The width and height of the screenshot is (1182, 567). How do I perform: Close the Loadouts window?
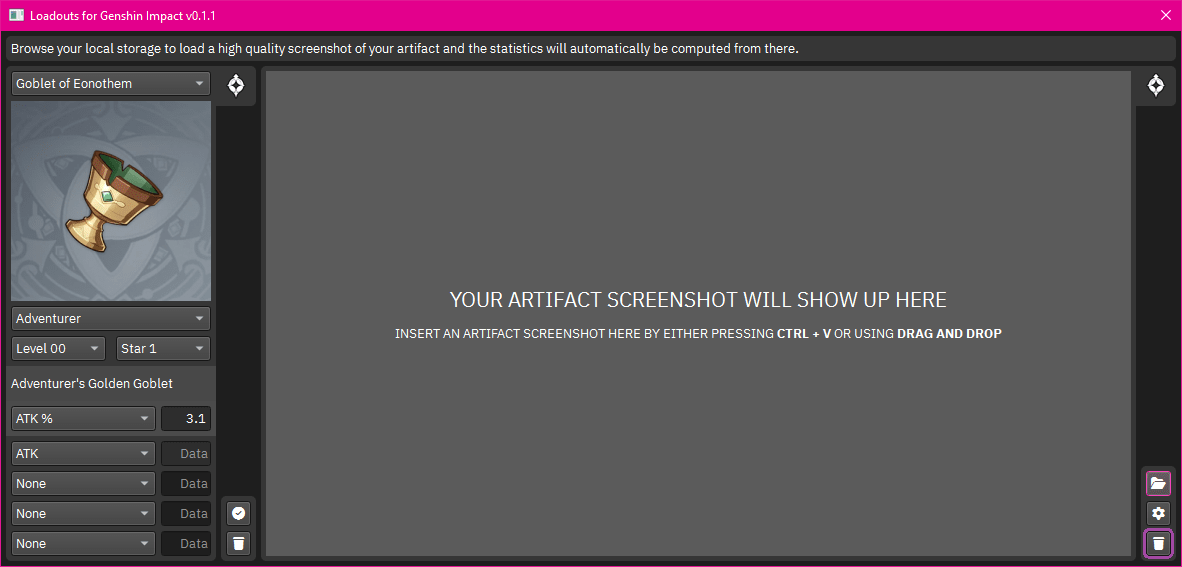1165,15
